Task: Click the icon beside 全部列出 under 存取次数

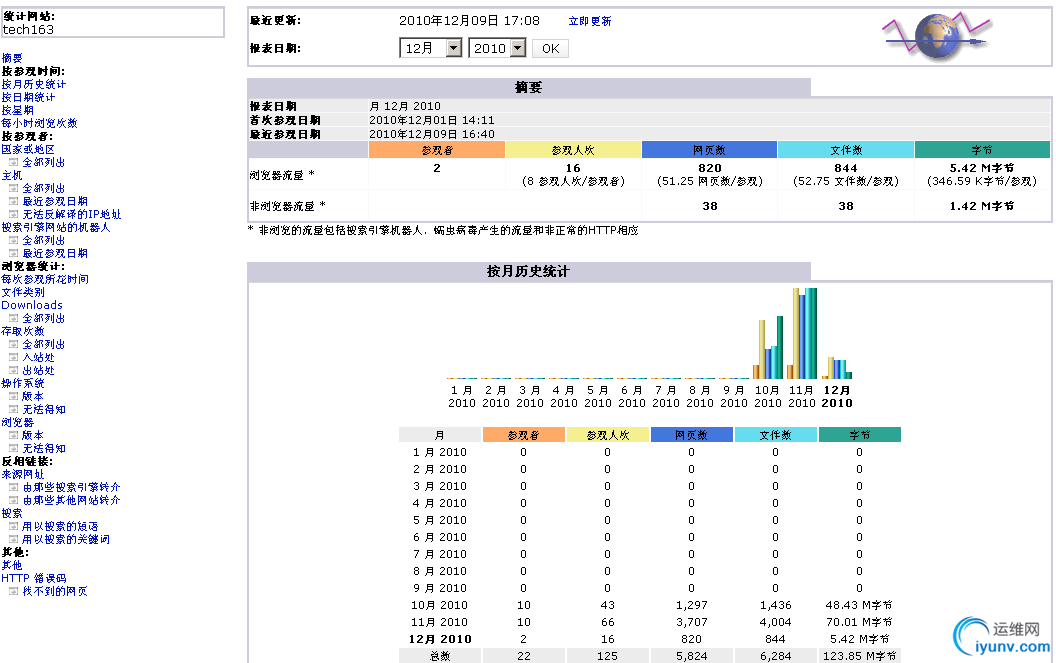Action: tap(13, 344)
